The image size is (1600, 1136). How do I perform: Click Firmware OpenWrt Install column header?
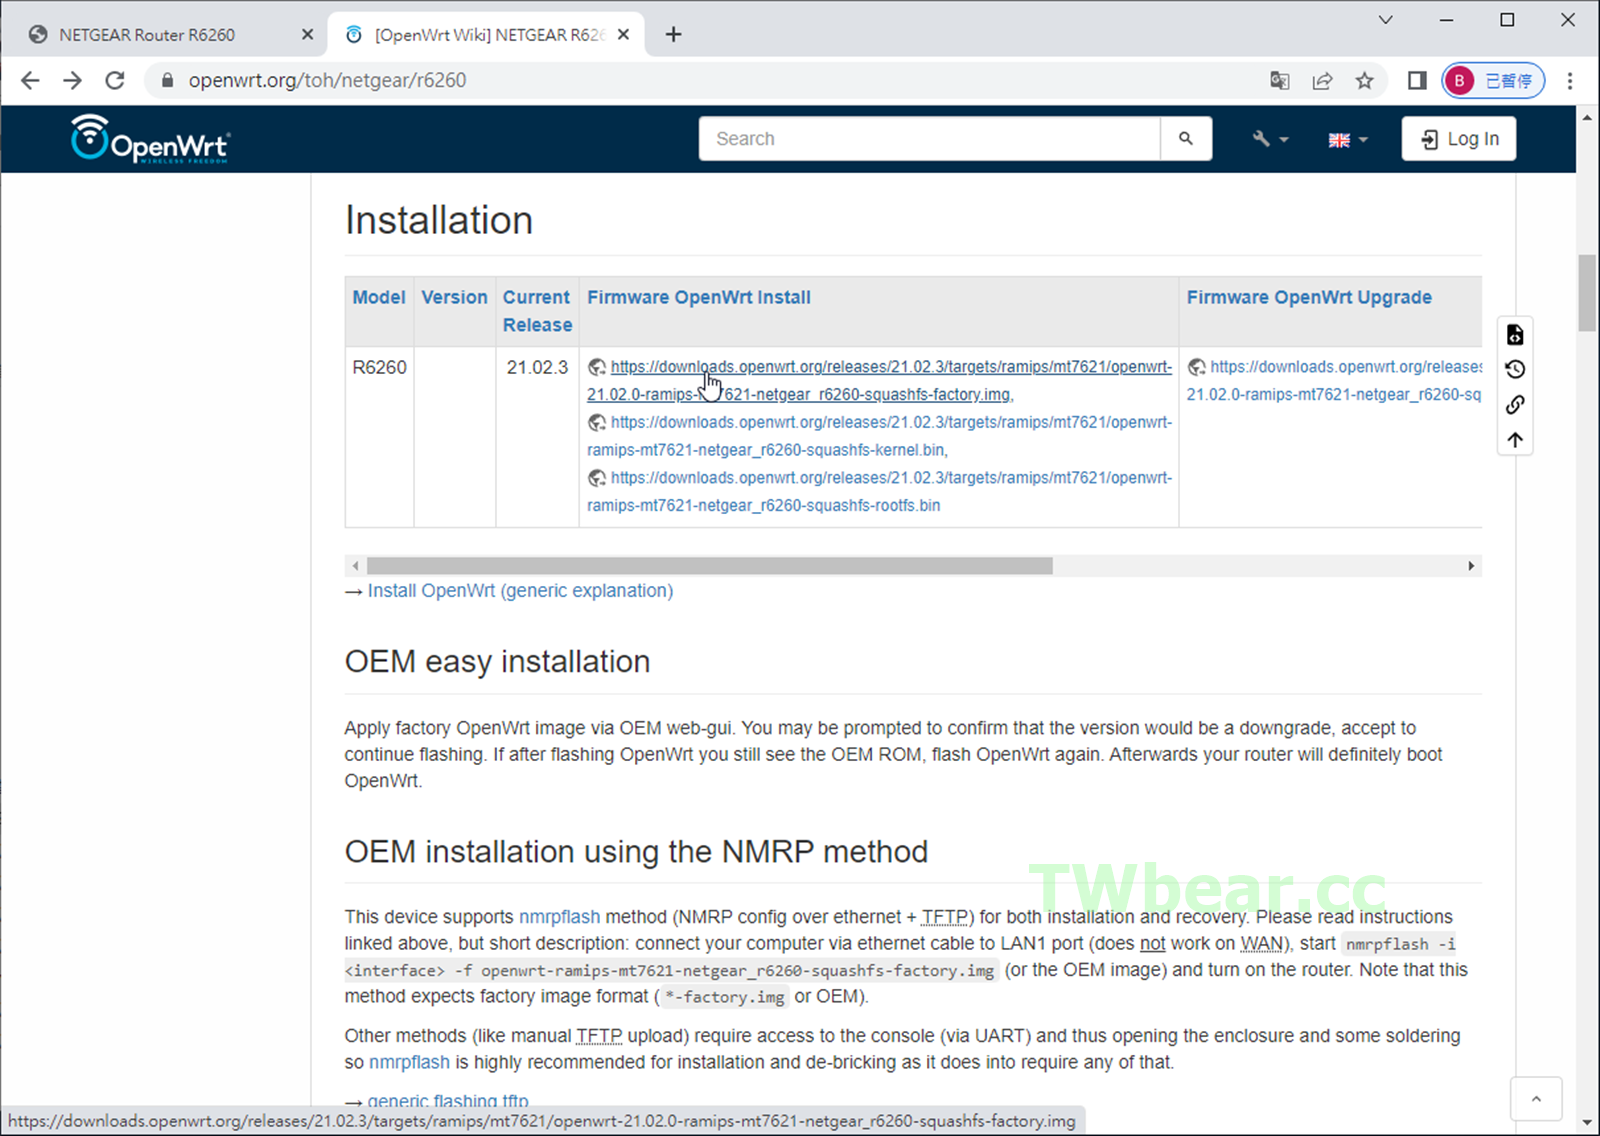(699, 297)
